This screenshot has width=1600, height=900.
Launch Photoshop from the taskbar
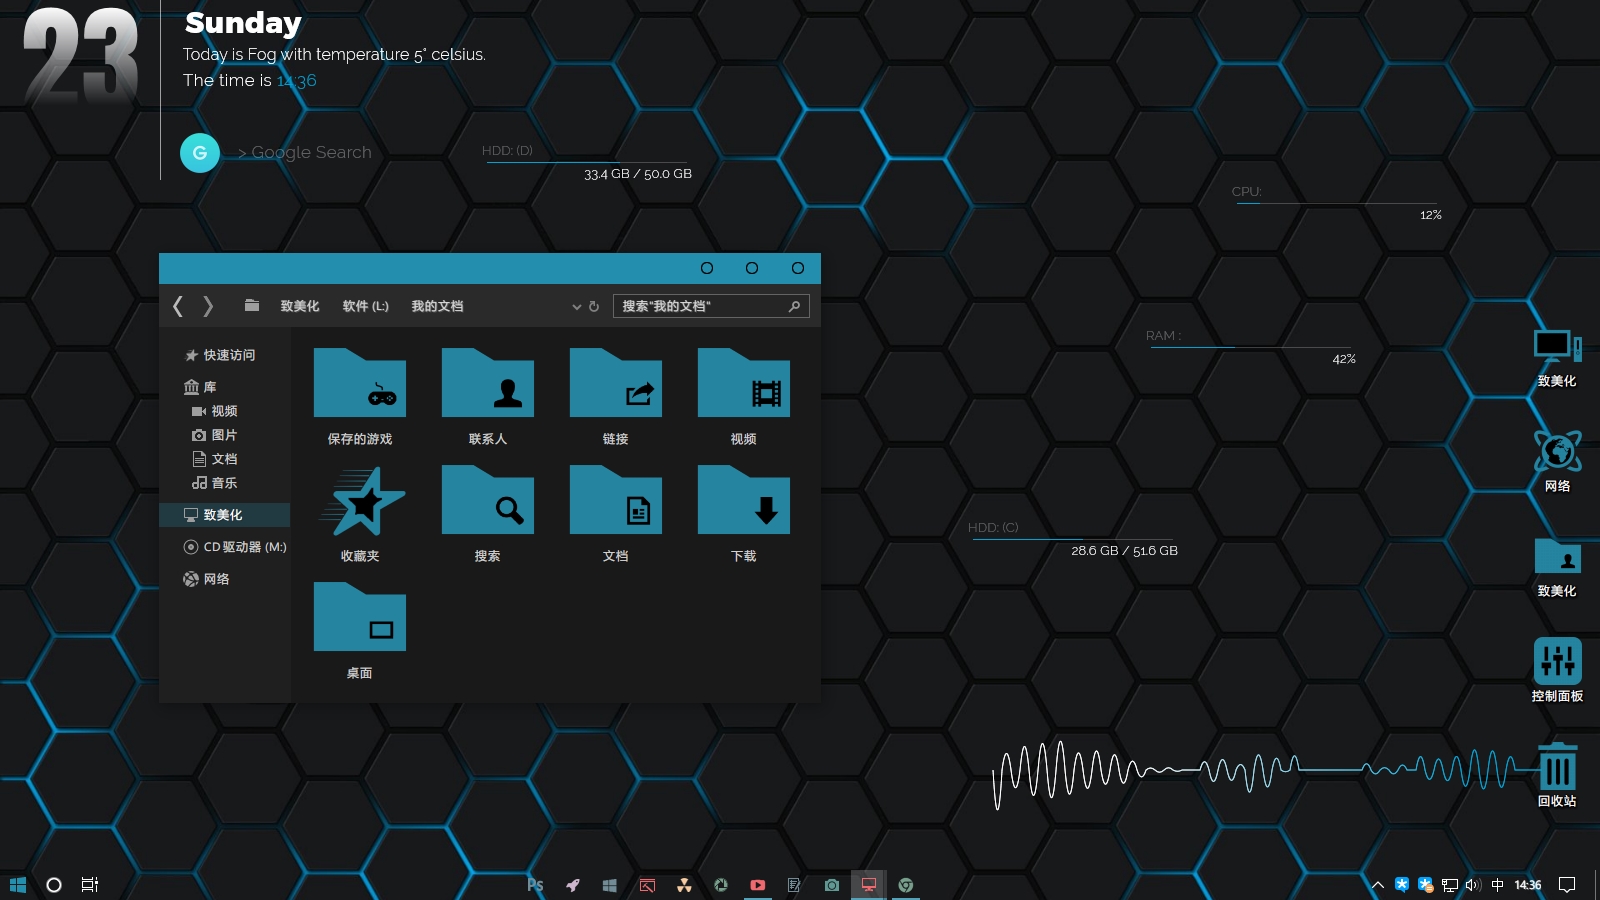coord(535,885)
